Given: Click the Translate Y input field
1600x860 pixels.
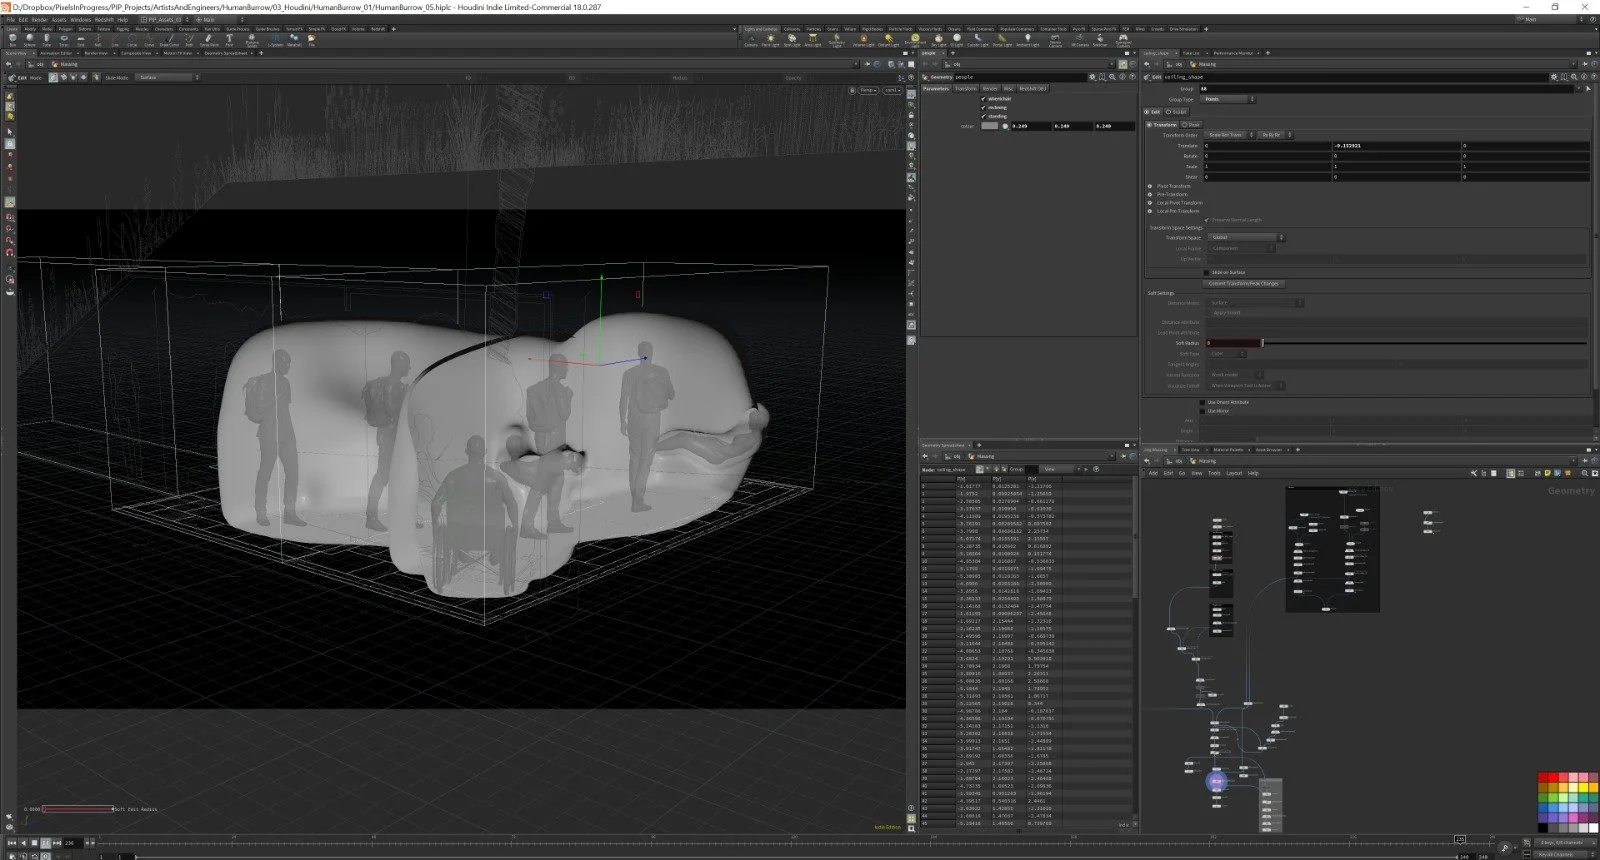Looking at the screenshot, I should pyautogui.click(x=1396, y=146).
